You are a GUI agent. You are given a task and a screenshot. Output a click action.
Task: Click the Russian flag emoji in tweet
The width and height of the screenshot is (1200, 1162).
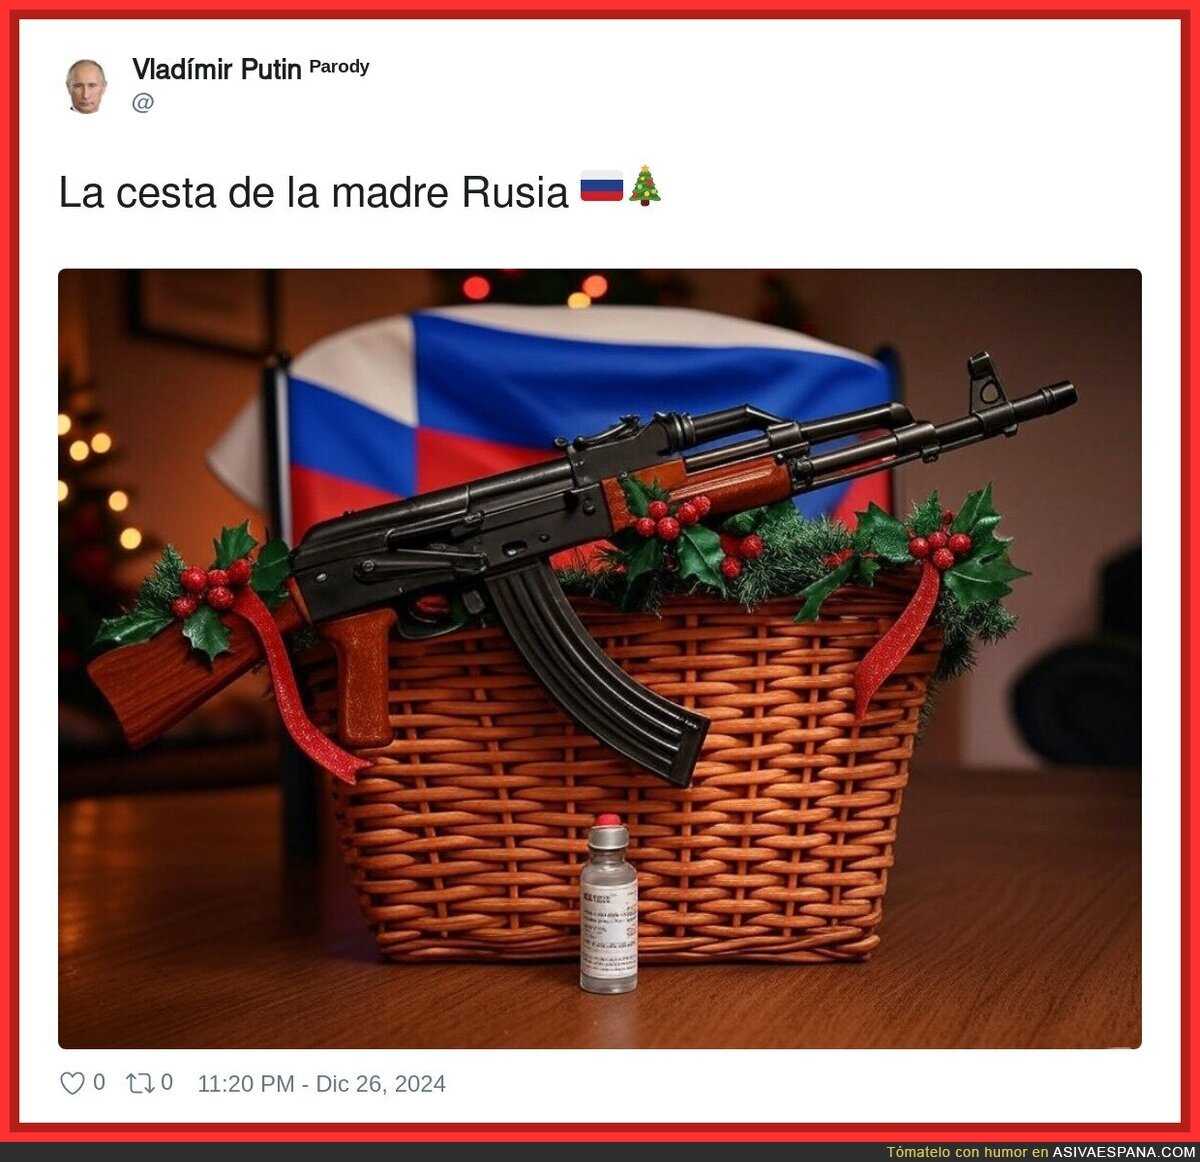coord(601,189)
